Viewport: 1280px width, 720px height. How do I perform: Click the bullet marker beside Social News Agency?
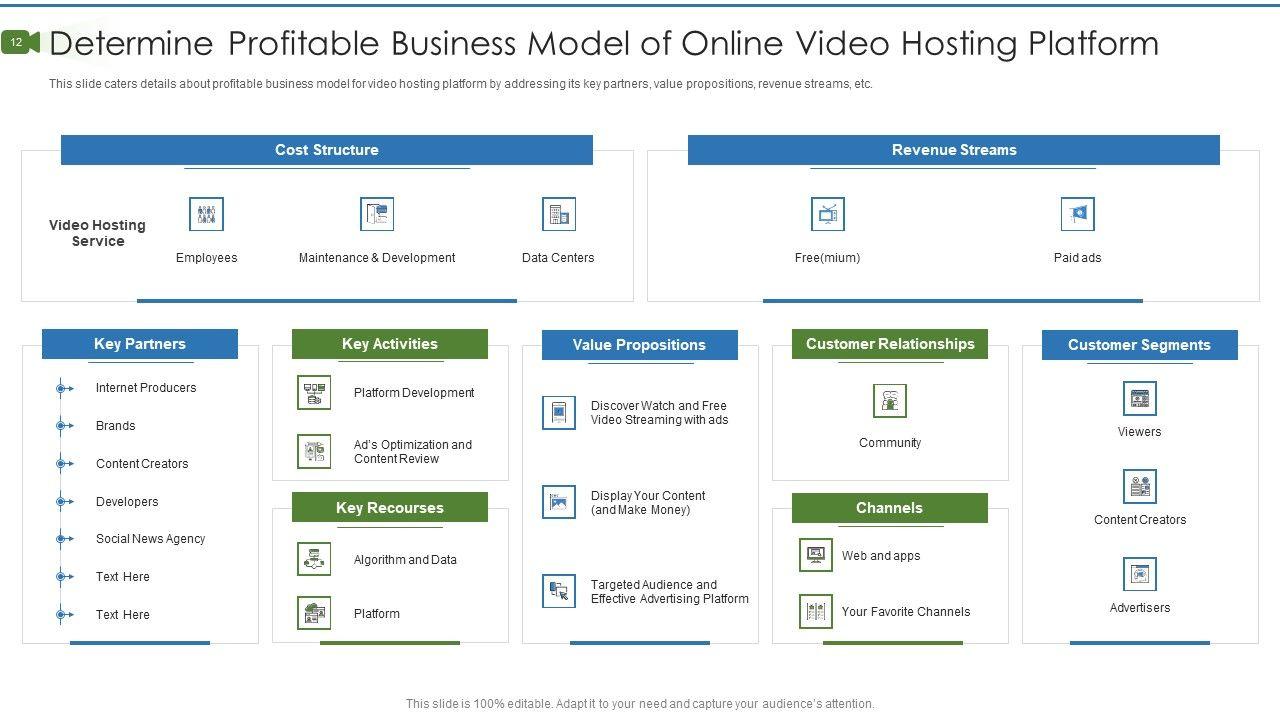click(x=64, y=539)
